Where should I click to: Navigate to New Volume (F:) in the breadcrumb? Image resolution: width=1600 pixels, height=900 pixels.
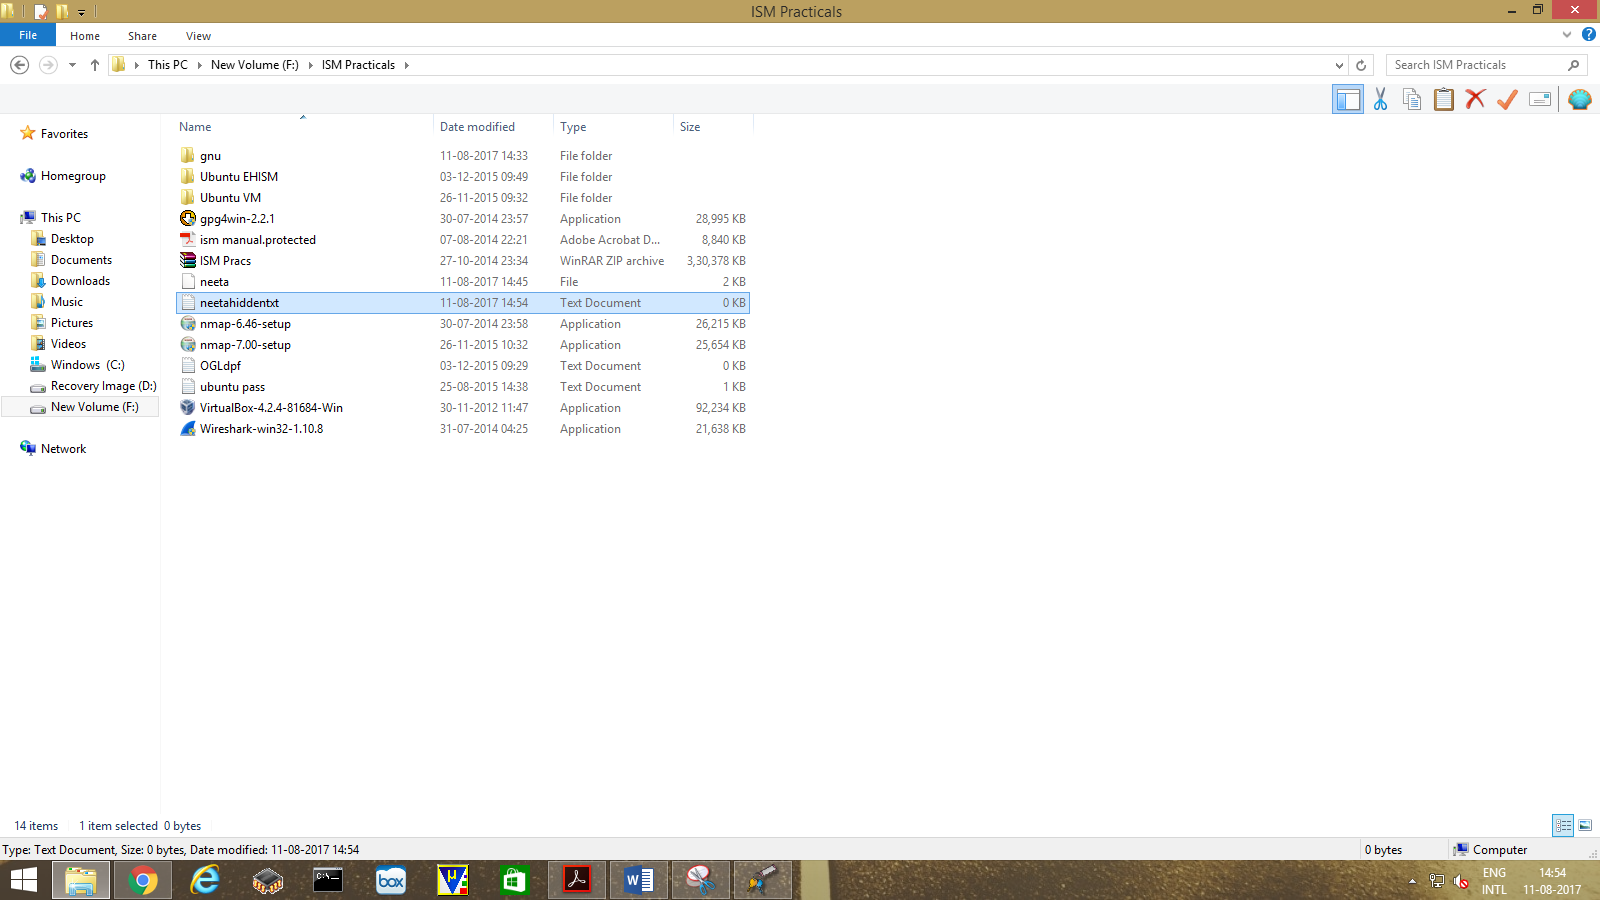click(254, 65)
